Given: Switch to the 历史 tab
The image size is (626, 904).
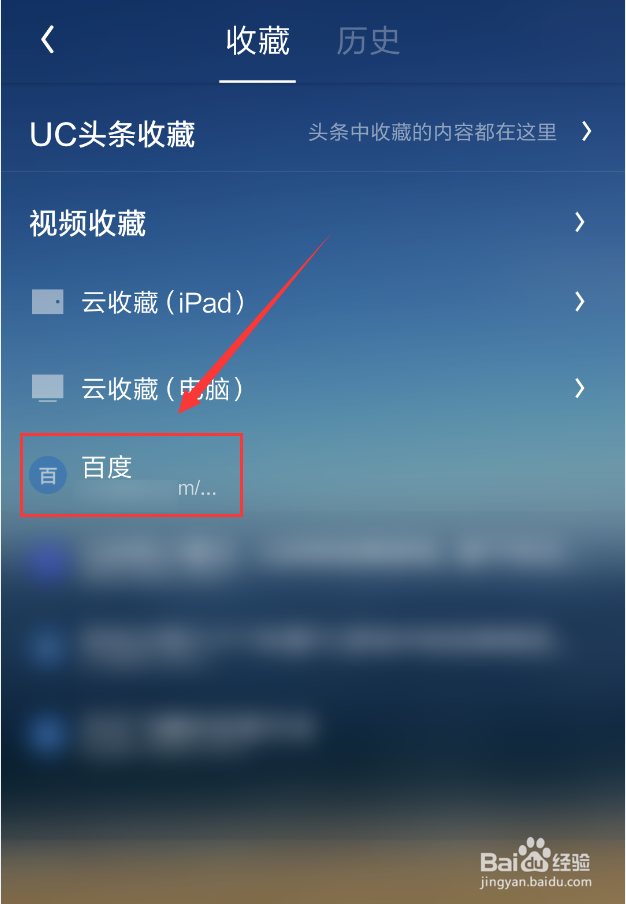Looking at the screenshot, I should coord(368,41).
